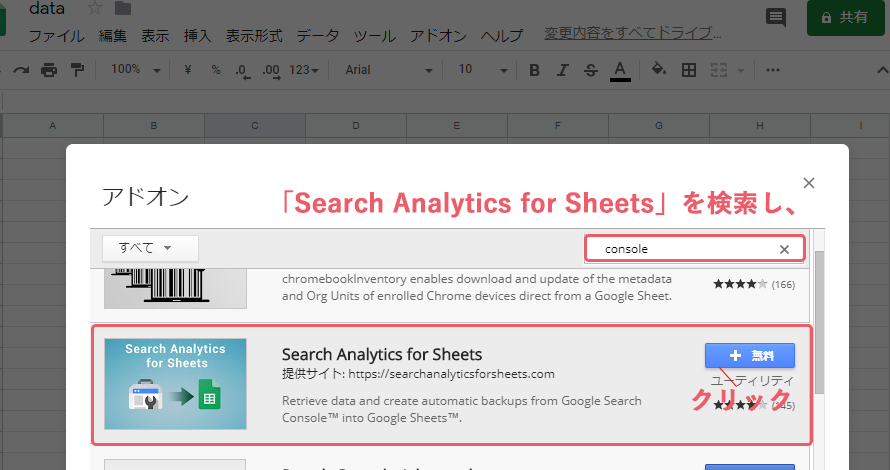
Task: Expand merge cells options arrow
Action: (741, 70)
